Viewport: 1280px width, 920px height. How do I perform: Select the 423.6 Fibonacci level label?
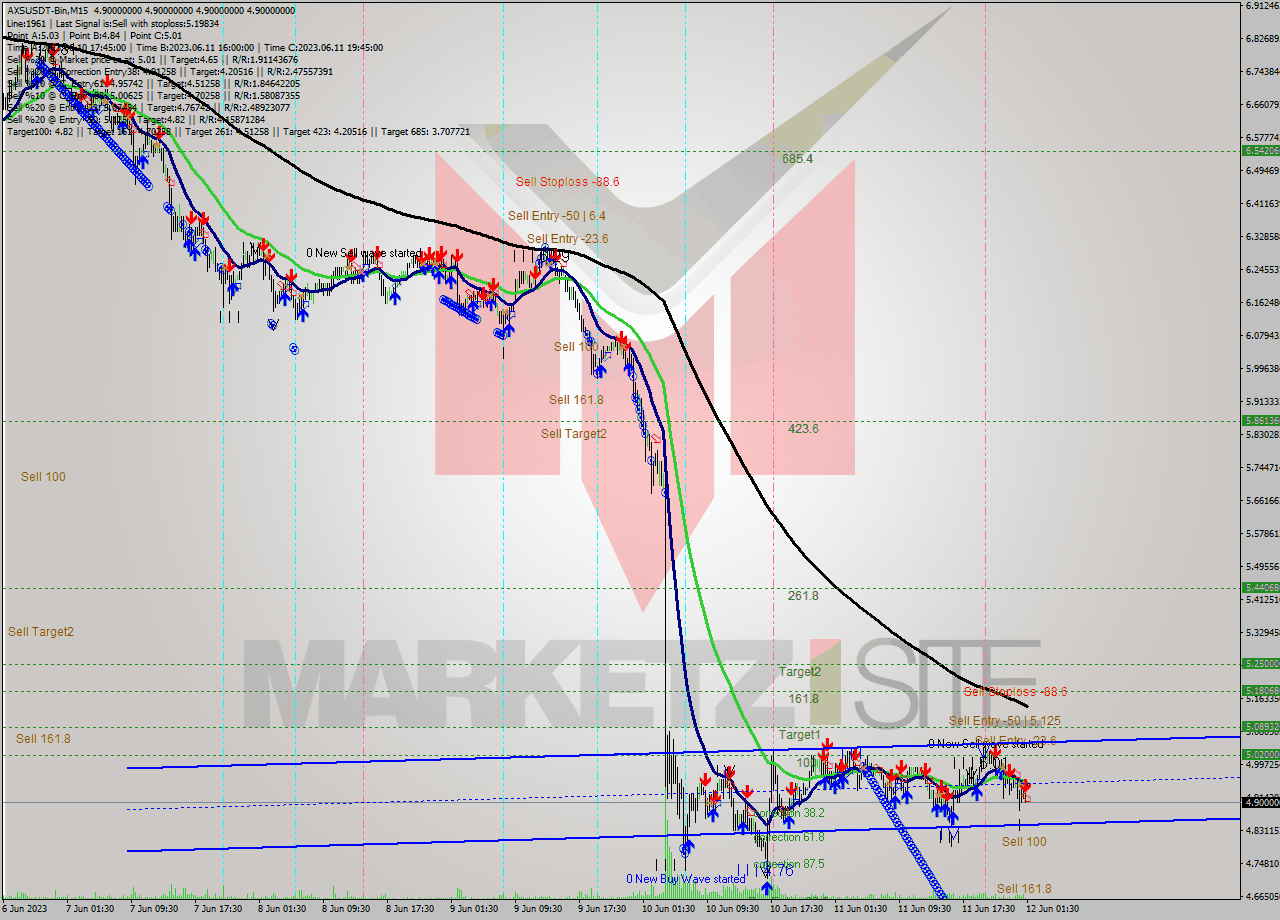[x=803, y=429]
